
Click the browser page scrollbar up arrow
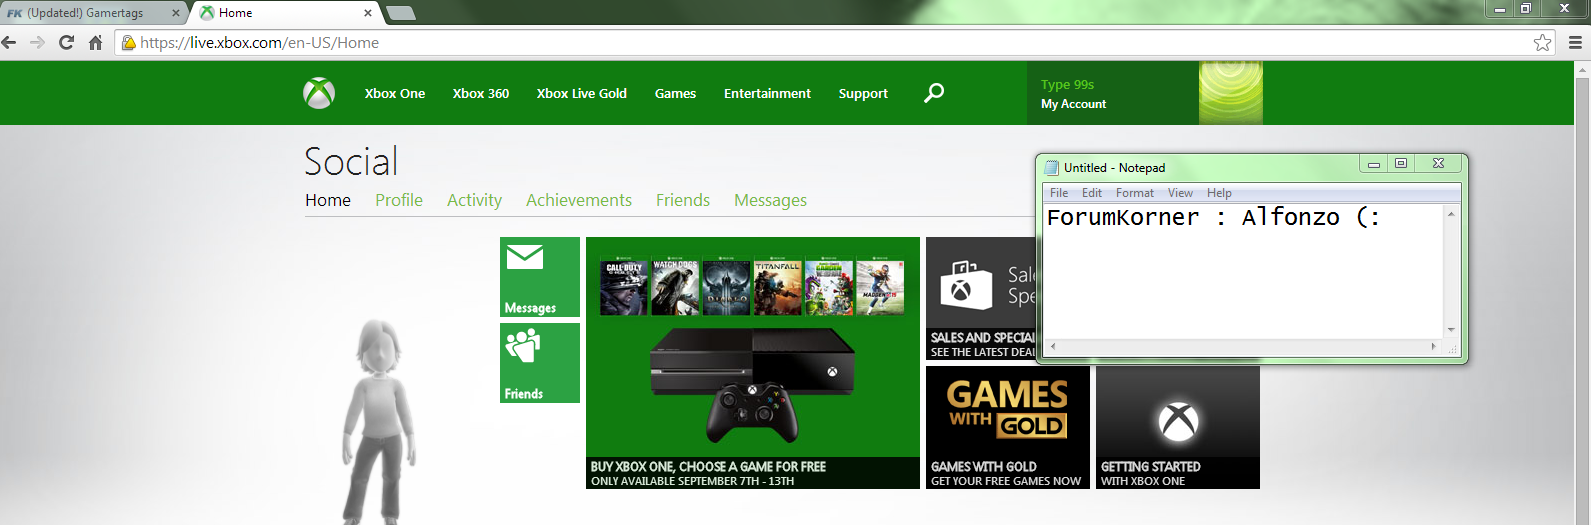[x=1583, y=70]
